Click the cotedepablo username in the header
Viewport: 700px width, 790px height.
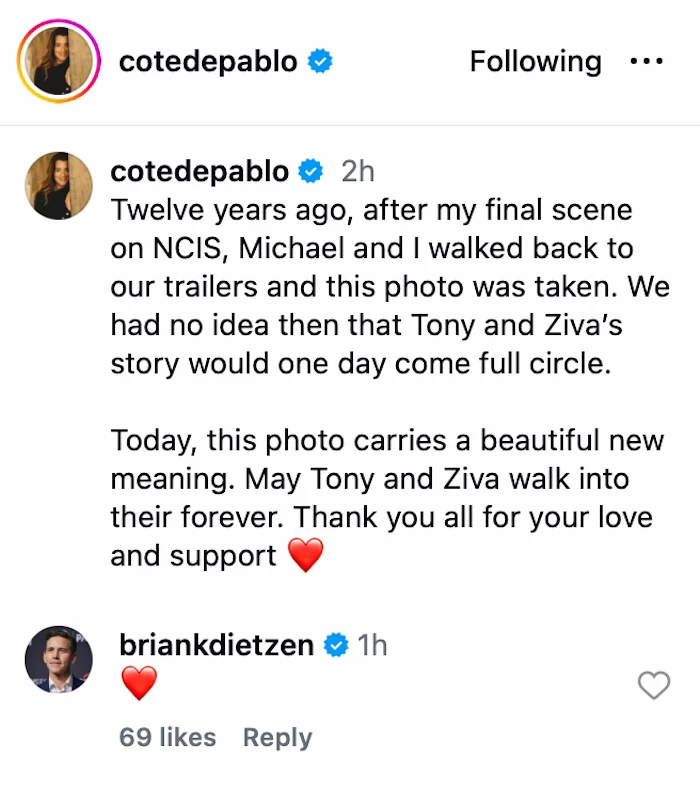coord(208,62)
